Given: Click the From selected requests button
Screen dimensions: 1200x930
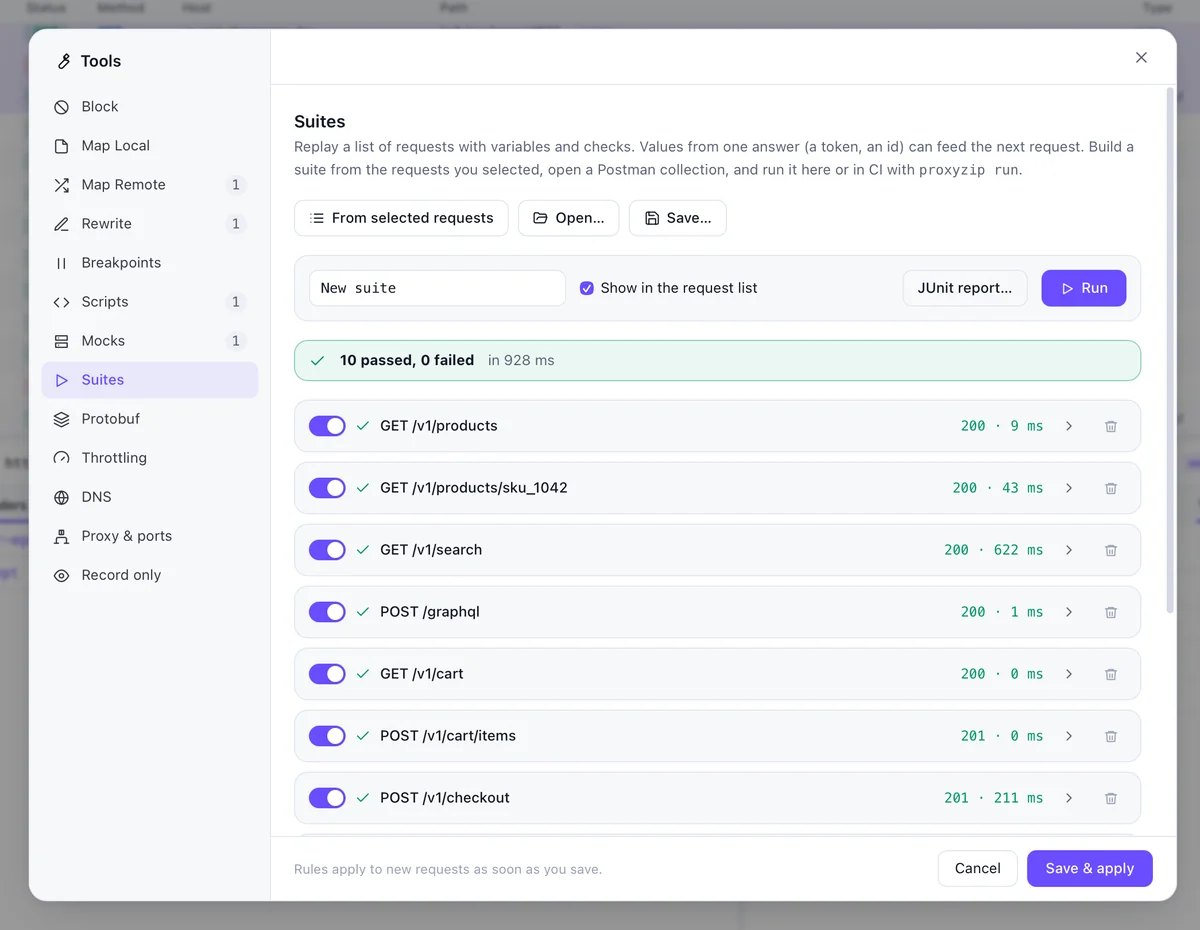Looking at the screenshot, I should [x=401, y=218].
